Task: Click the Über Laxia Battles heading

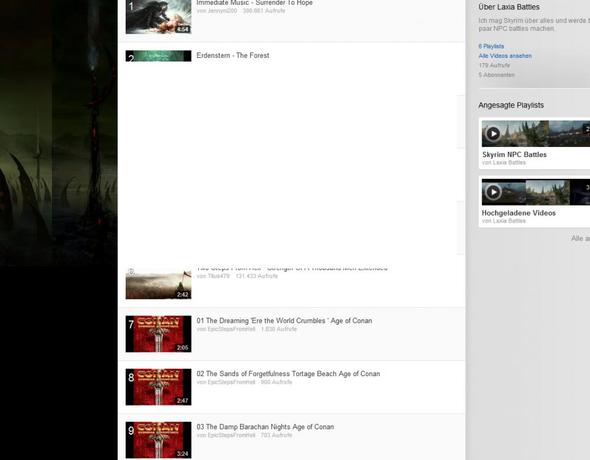Action: coord(509,7)
